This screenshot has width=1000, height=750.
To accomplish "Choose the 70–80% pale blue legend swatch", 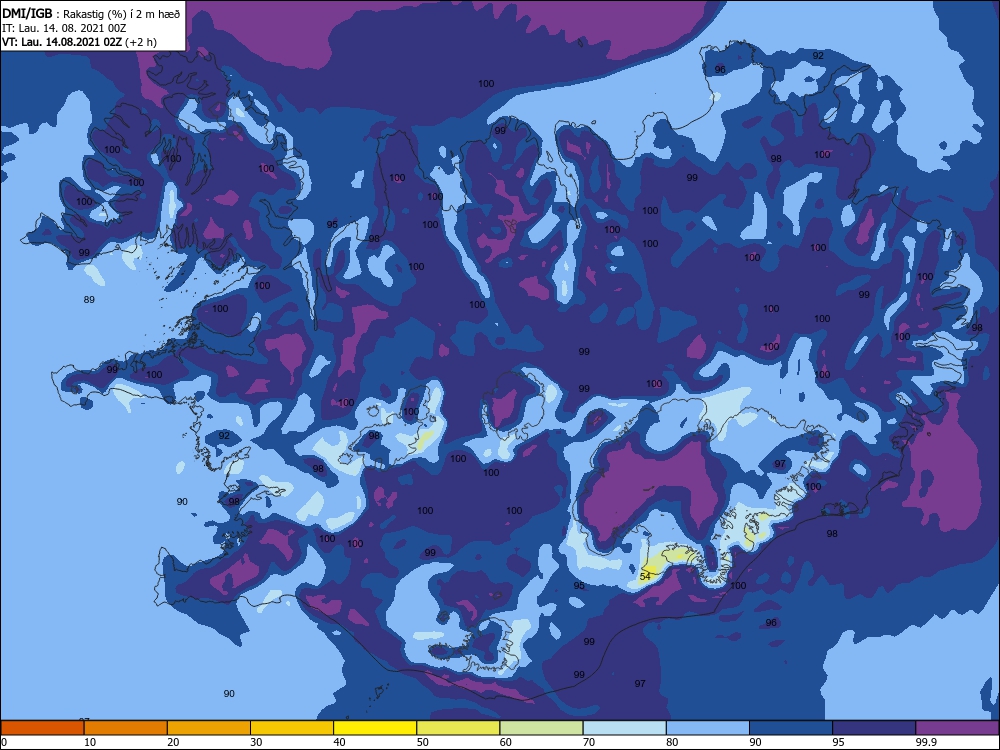I will 625,728.
